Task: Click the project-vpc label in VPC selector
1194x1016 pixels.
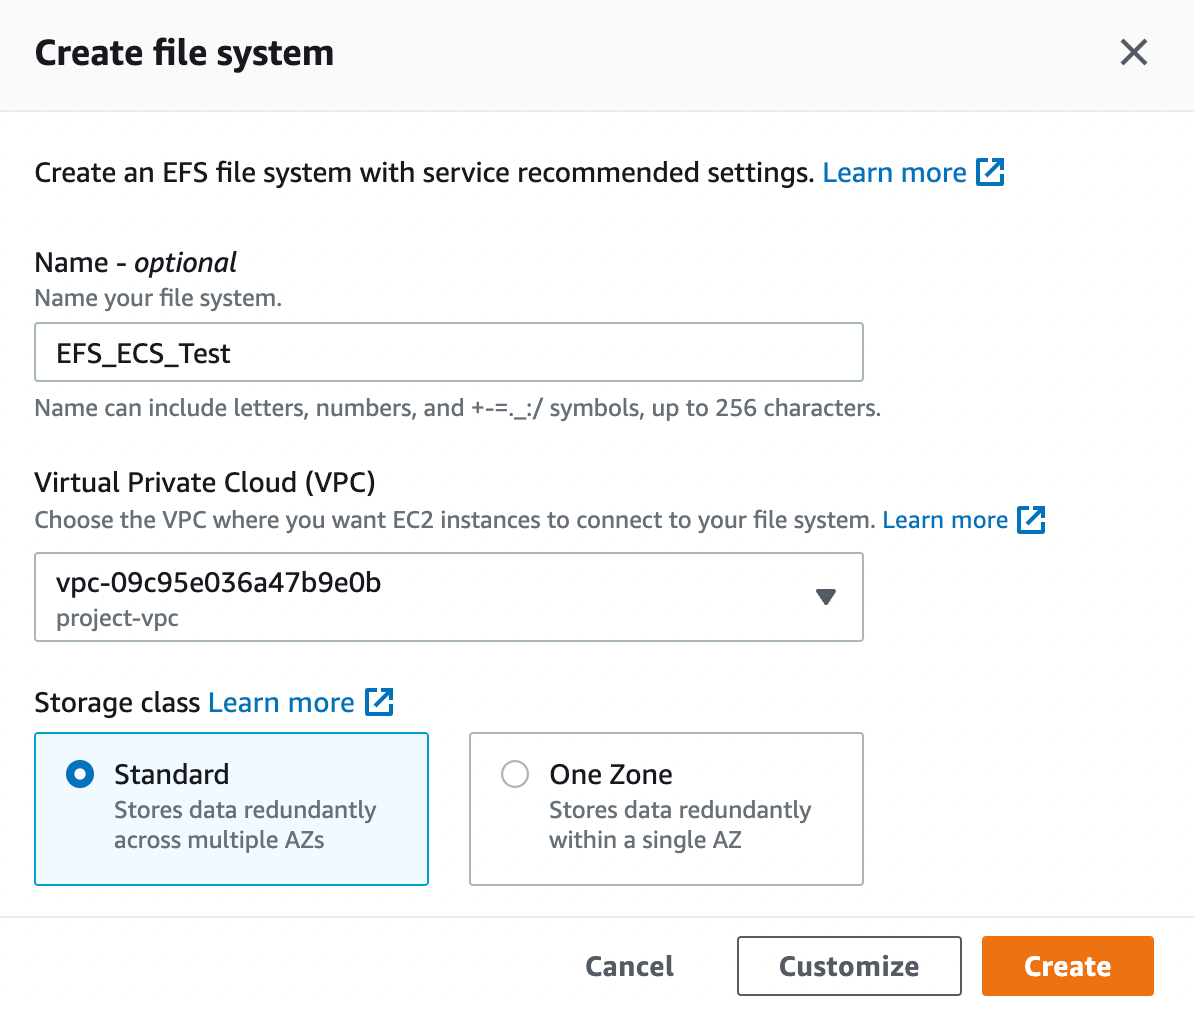Action: [117, 618]
